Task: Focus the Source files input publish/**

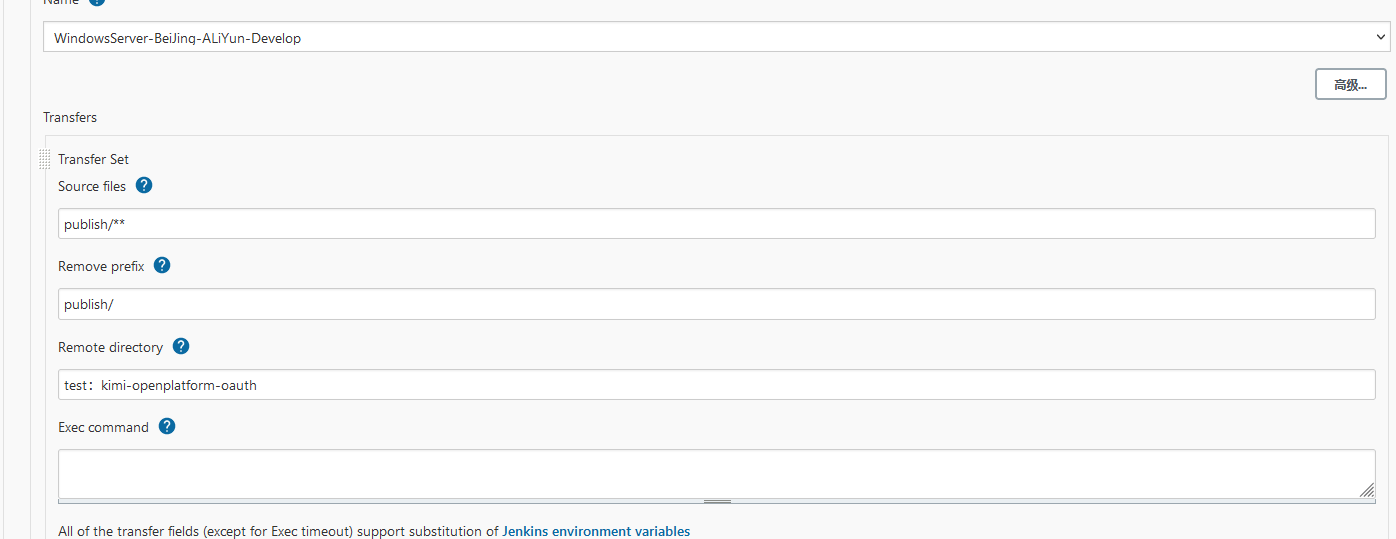Action: 716,224
